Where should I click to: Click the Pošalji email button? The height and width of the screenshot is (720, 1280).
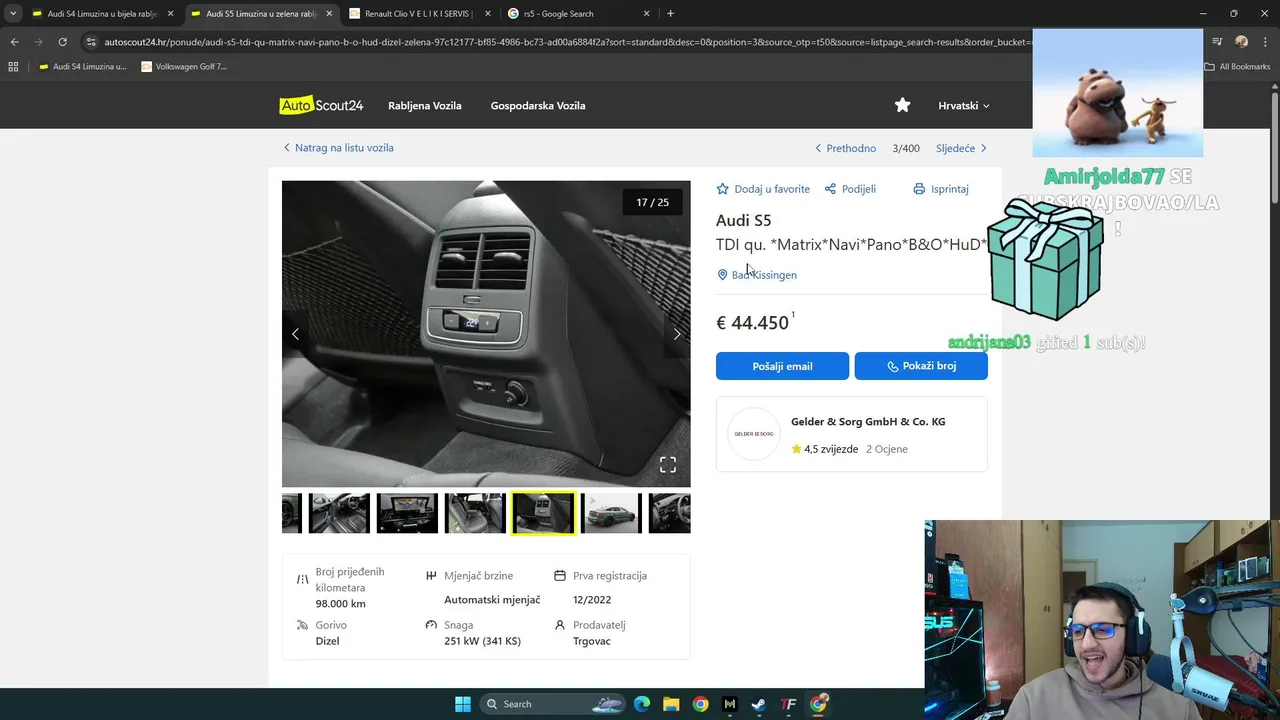(x=782, y=366)
